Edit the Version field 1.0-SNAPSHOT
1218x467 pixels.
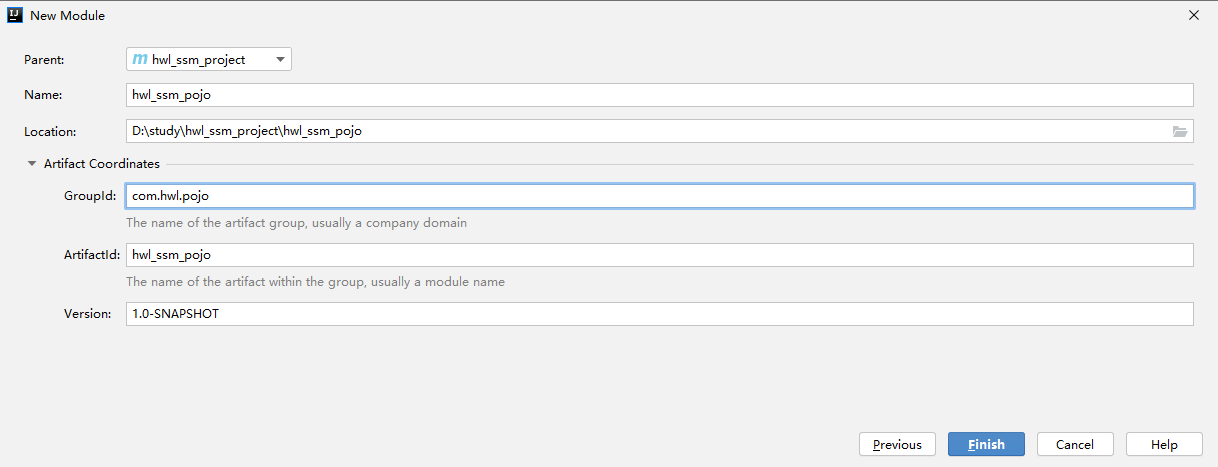(660, 314)
